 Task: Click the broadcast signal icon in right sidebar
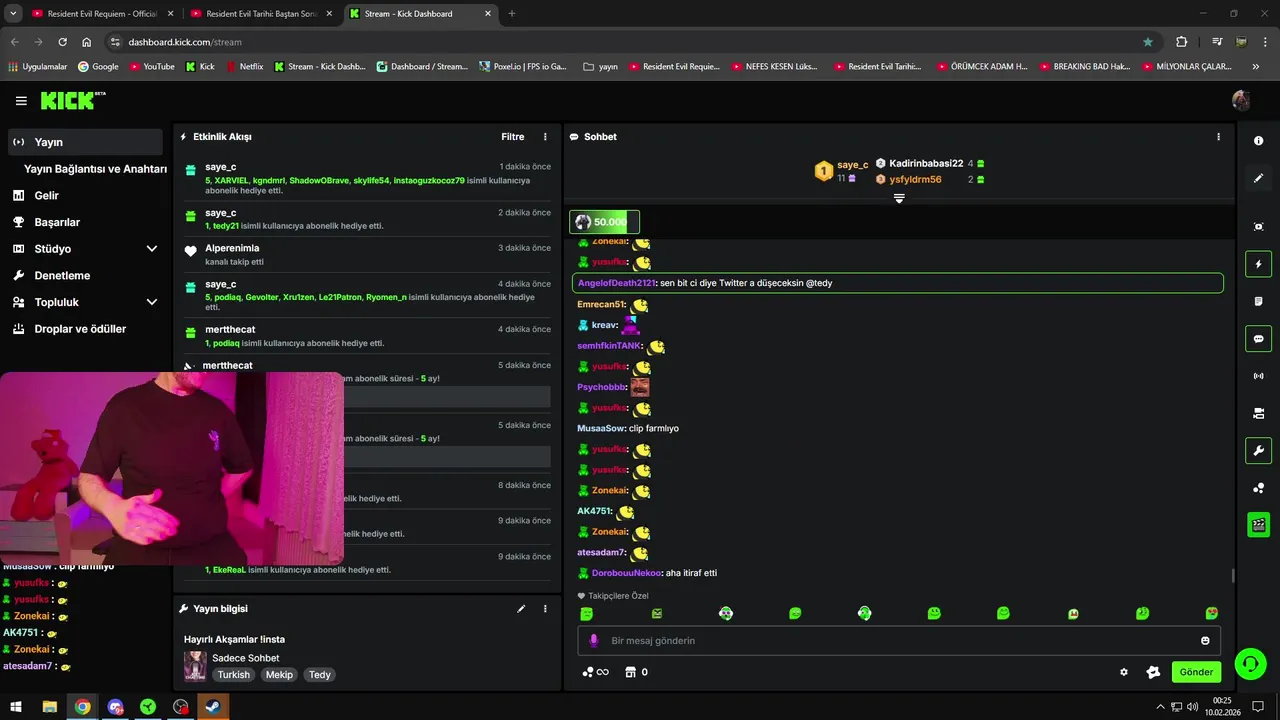pyautogui.click(x=1258, y=376)
